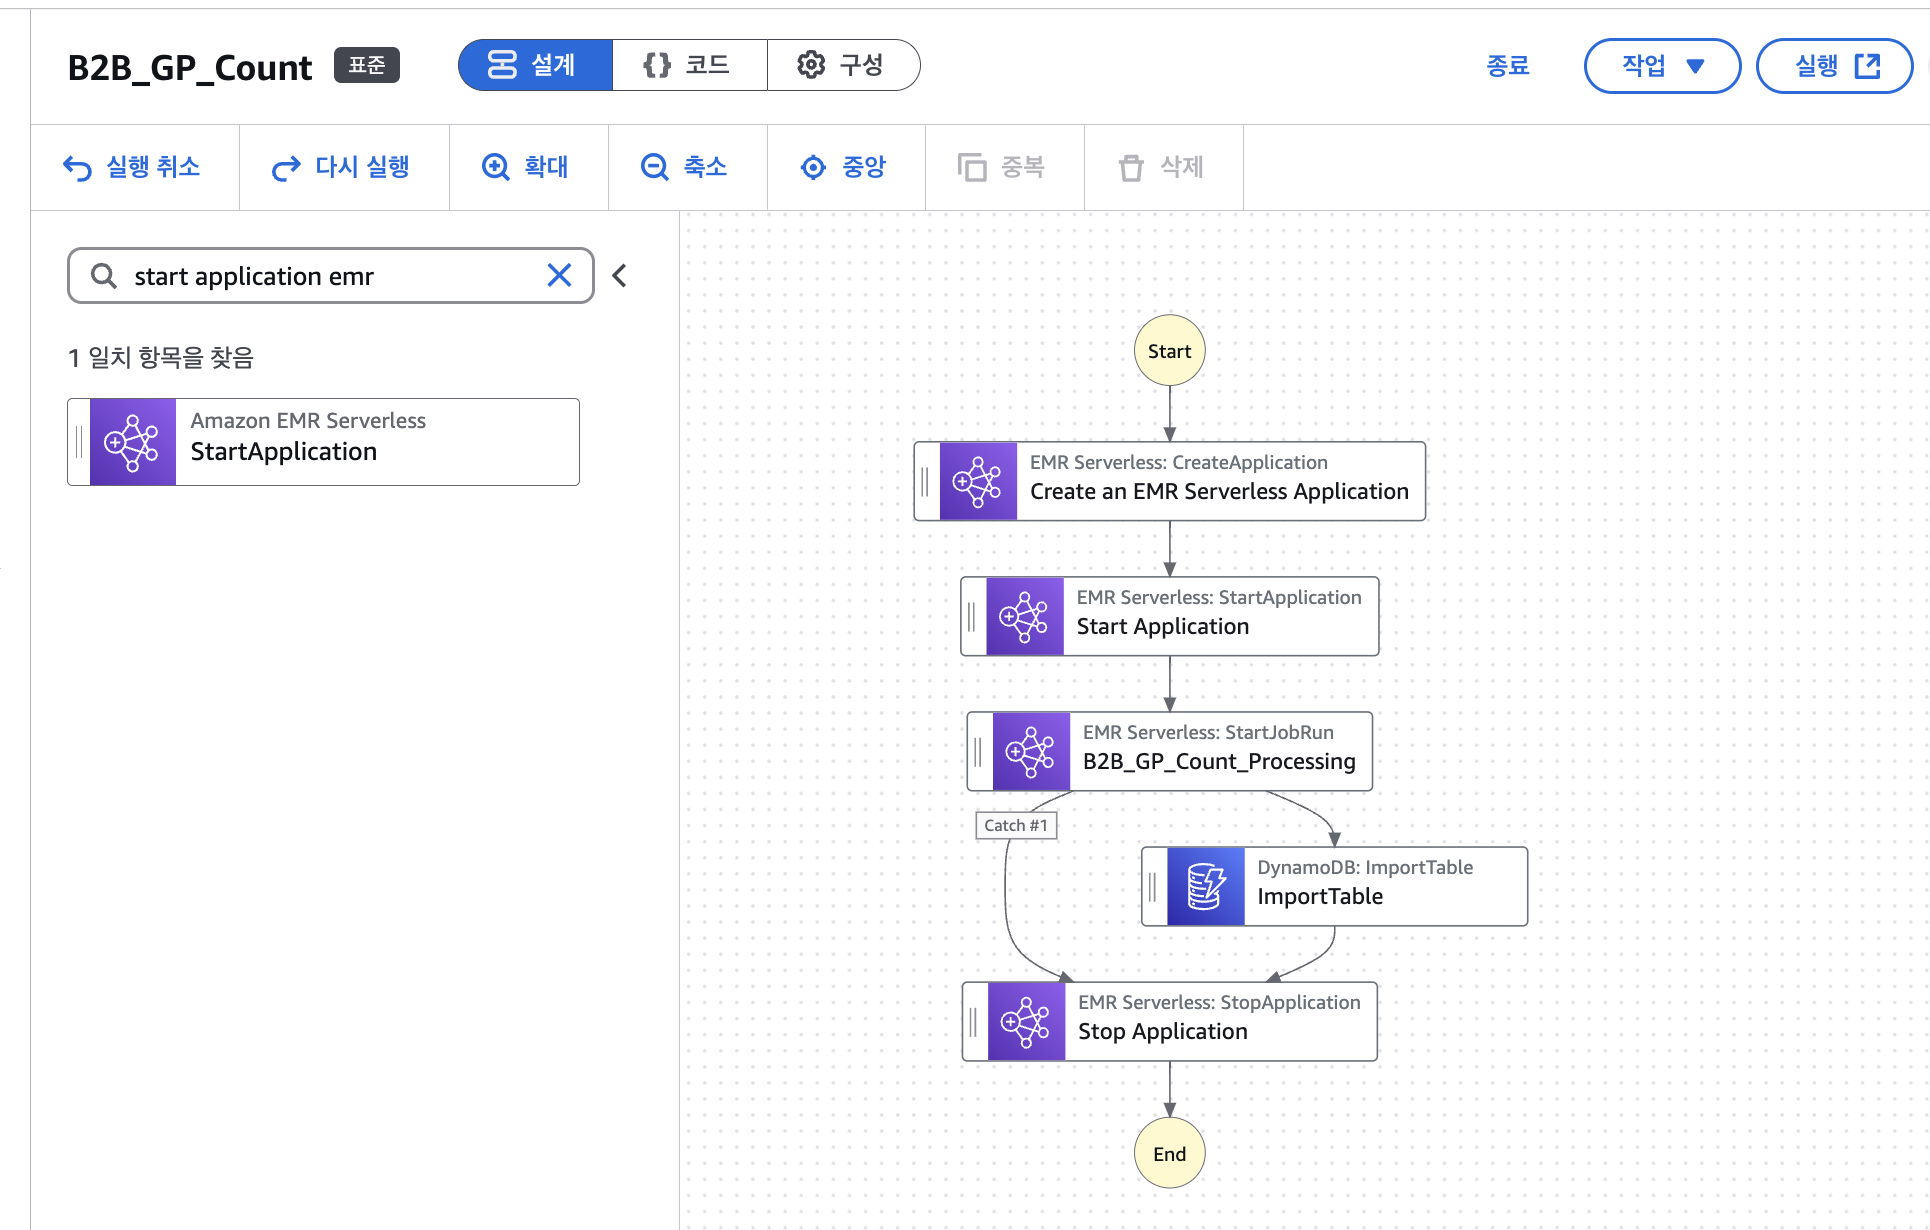This screenshot has height=1230, width=1930.
Task: Select the Catch #1 label in the workflow
Action: point(1015,825)
